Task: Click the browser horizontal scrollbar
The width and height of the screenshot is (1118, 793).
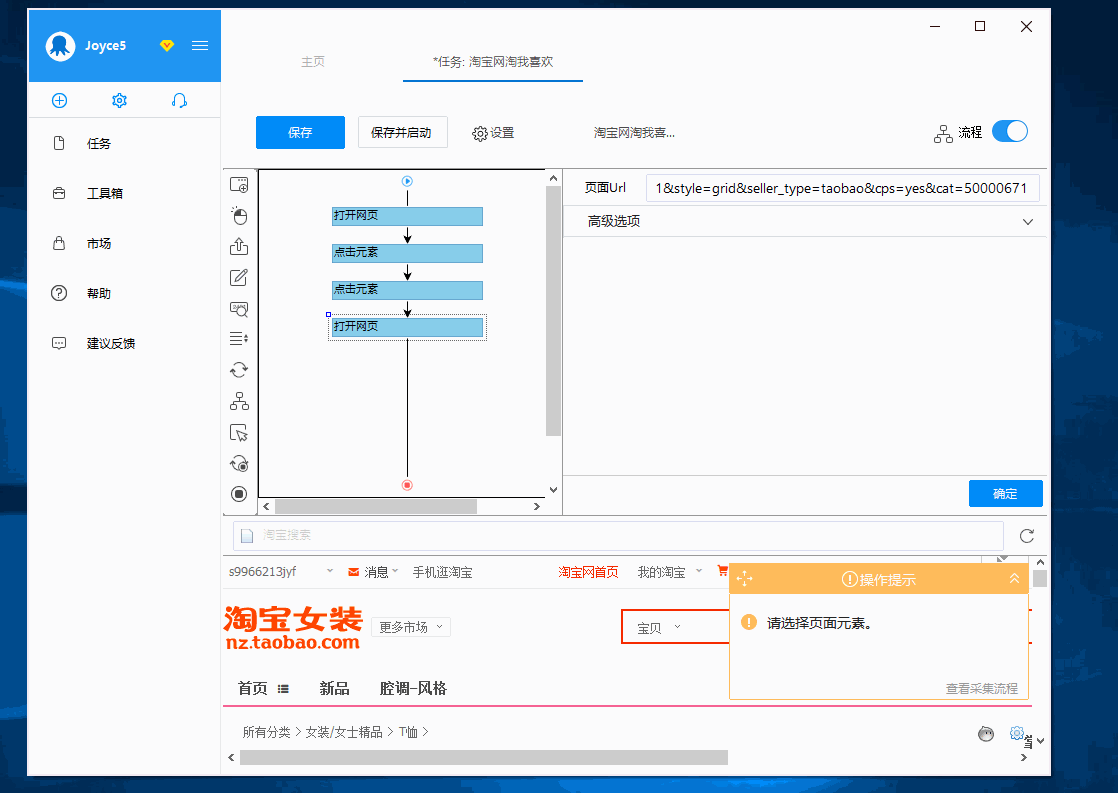Action: pyautogui.click(x=483, y=757)
